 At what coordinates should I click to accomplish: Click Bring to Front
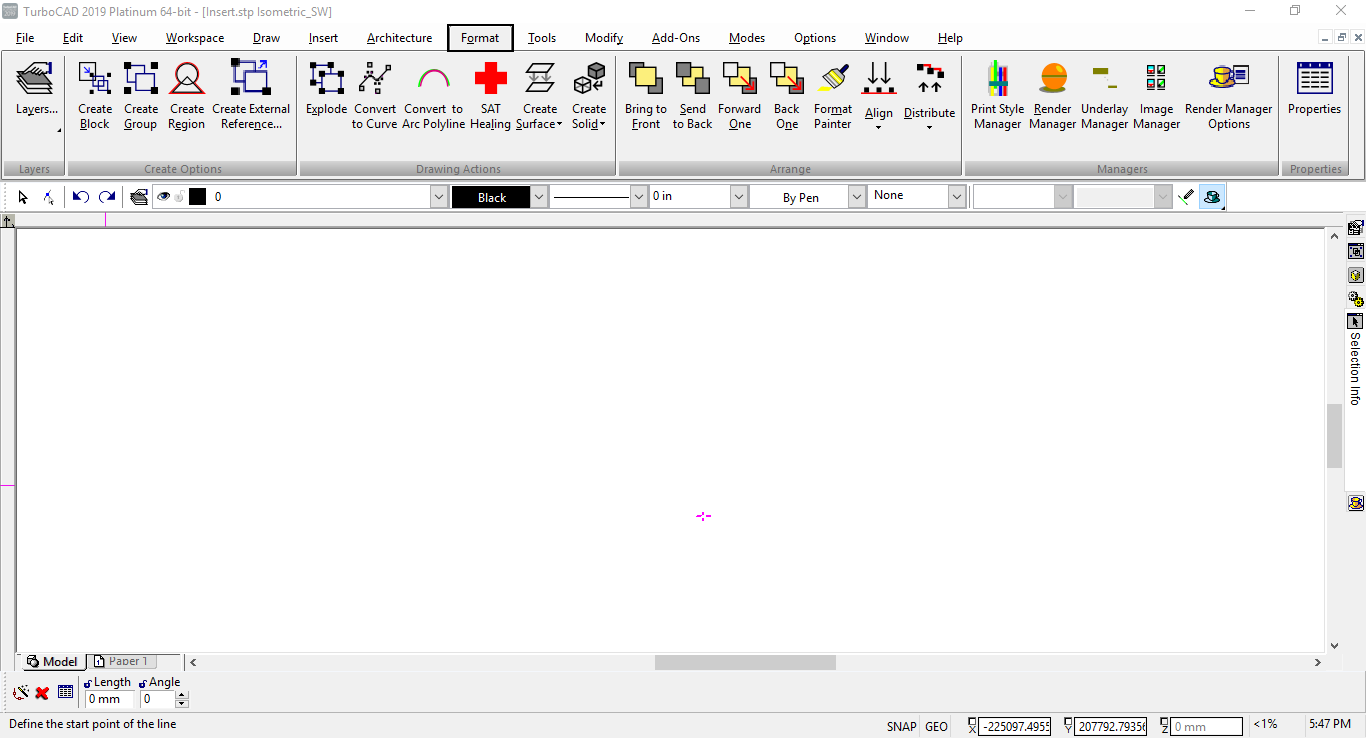click(646, 95)
